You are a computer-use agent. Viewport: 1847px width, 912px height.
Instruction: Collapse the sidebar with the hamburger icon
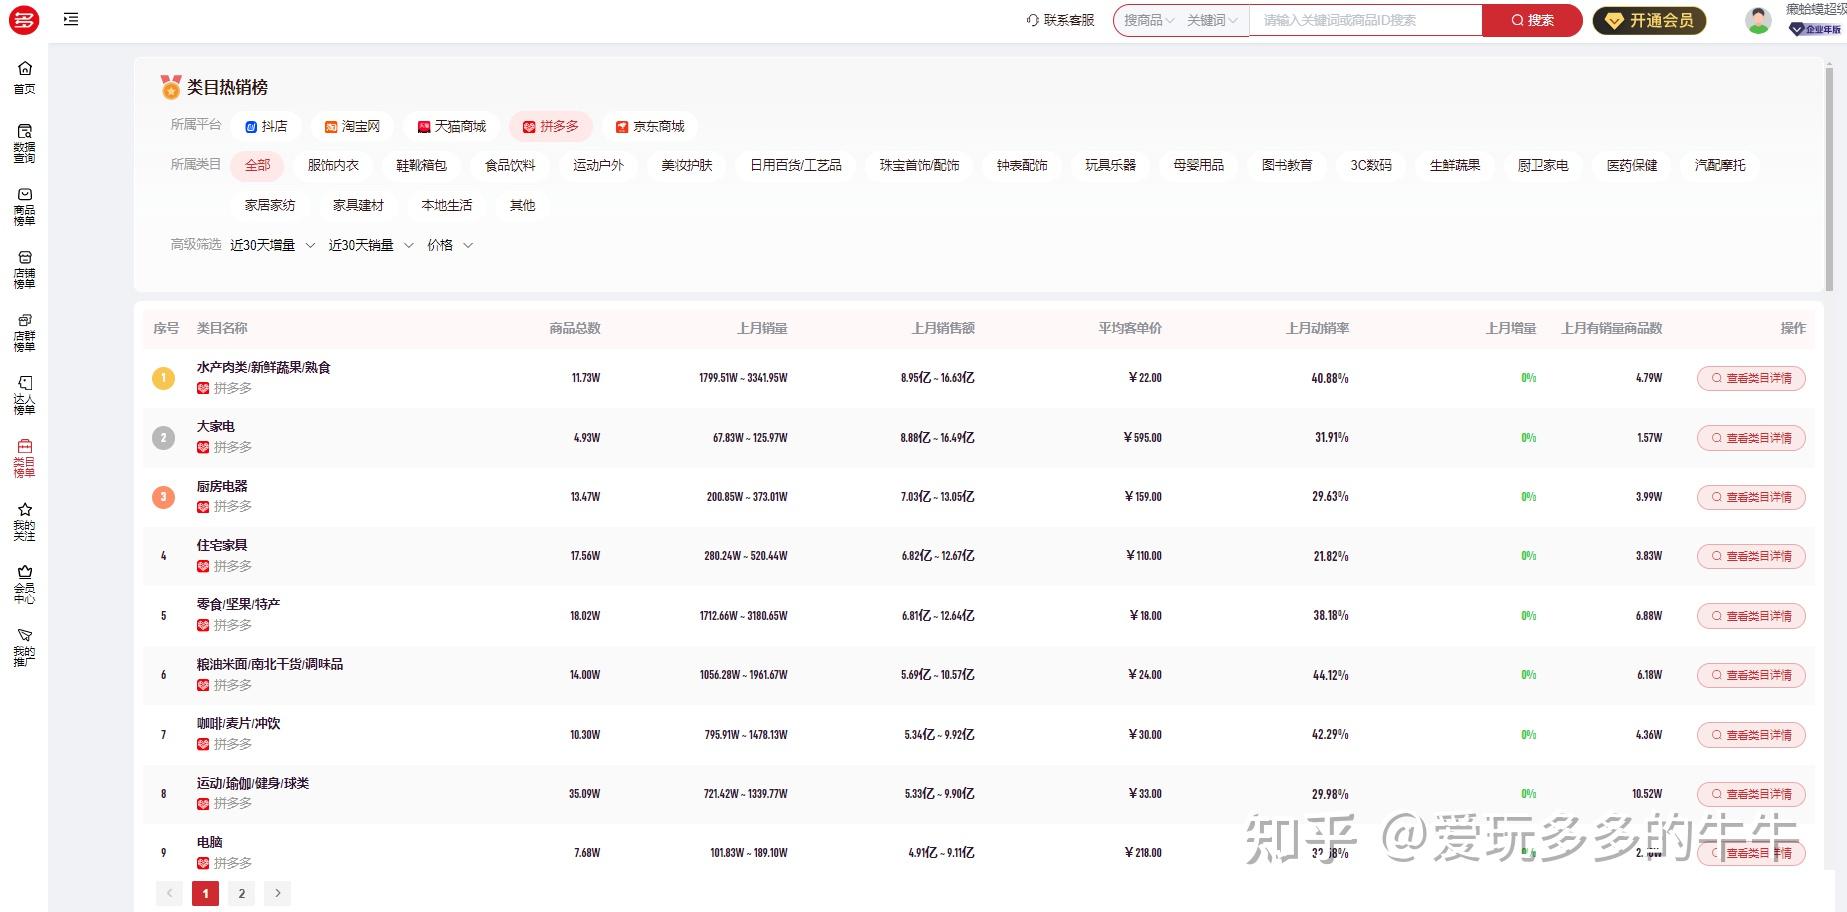[x=70, y=19]
